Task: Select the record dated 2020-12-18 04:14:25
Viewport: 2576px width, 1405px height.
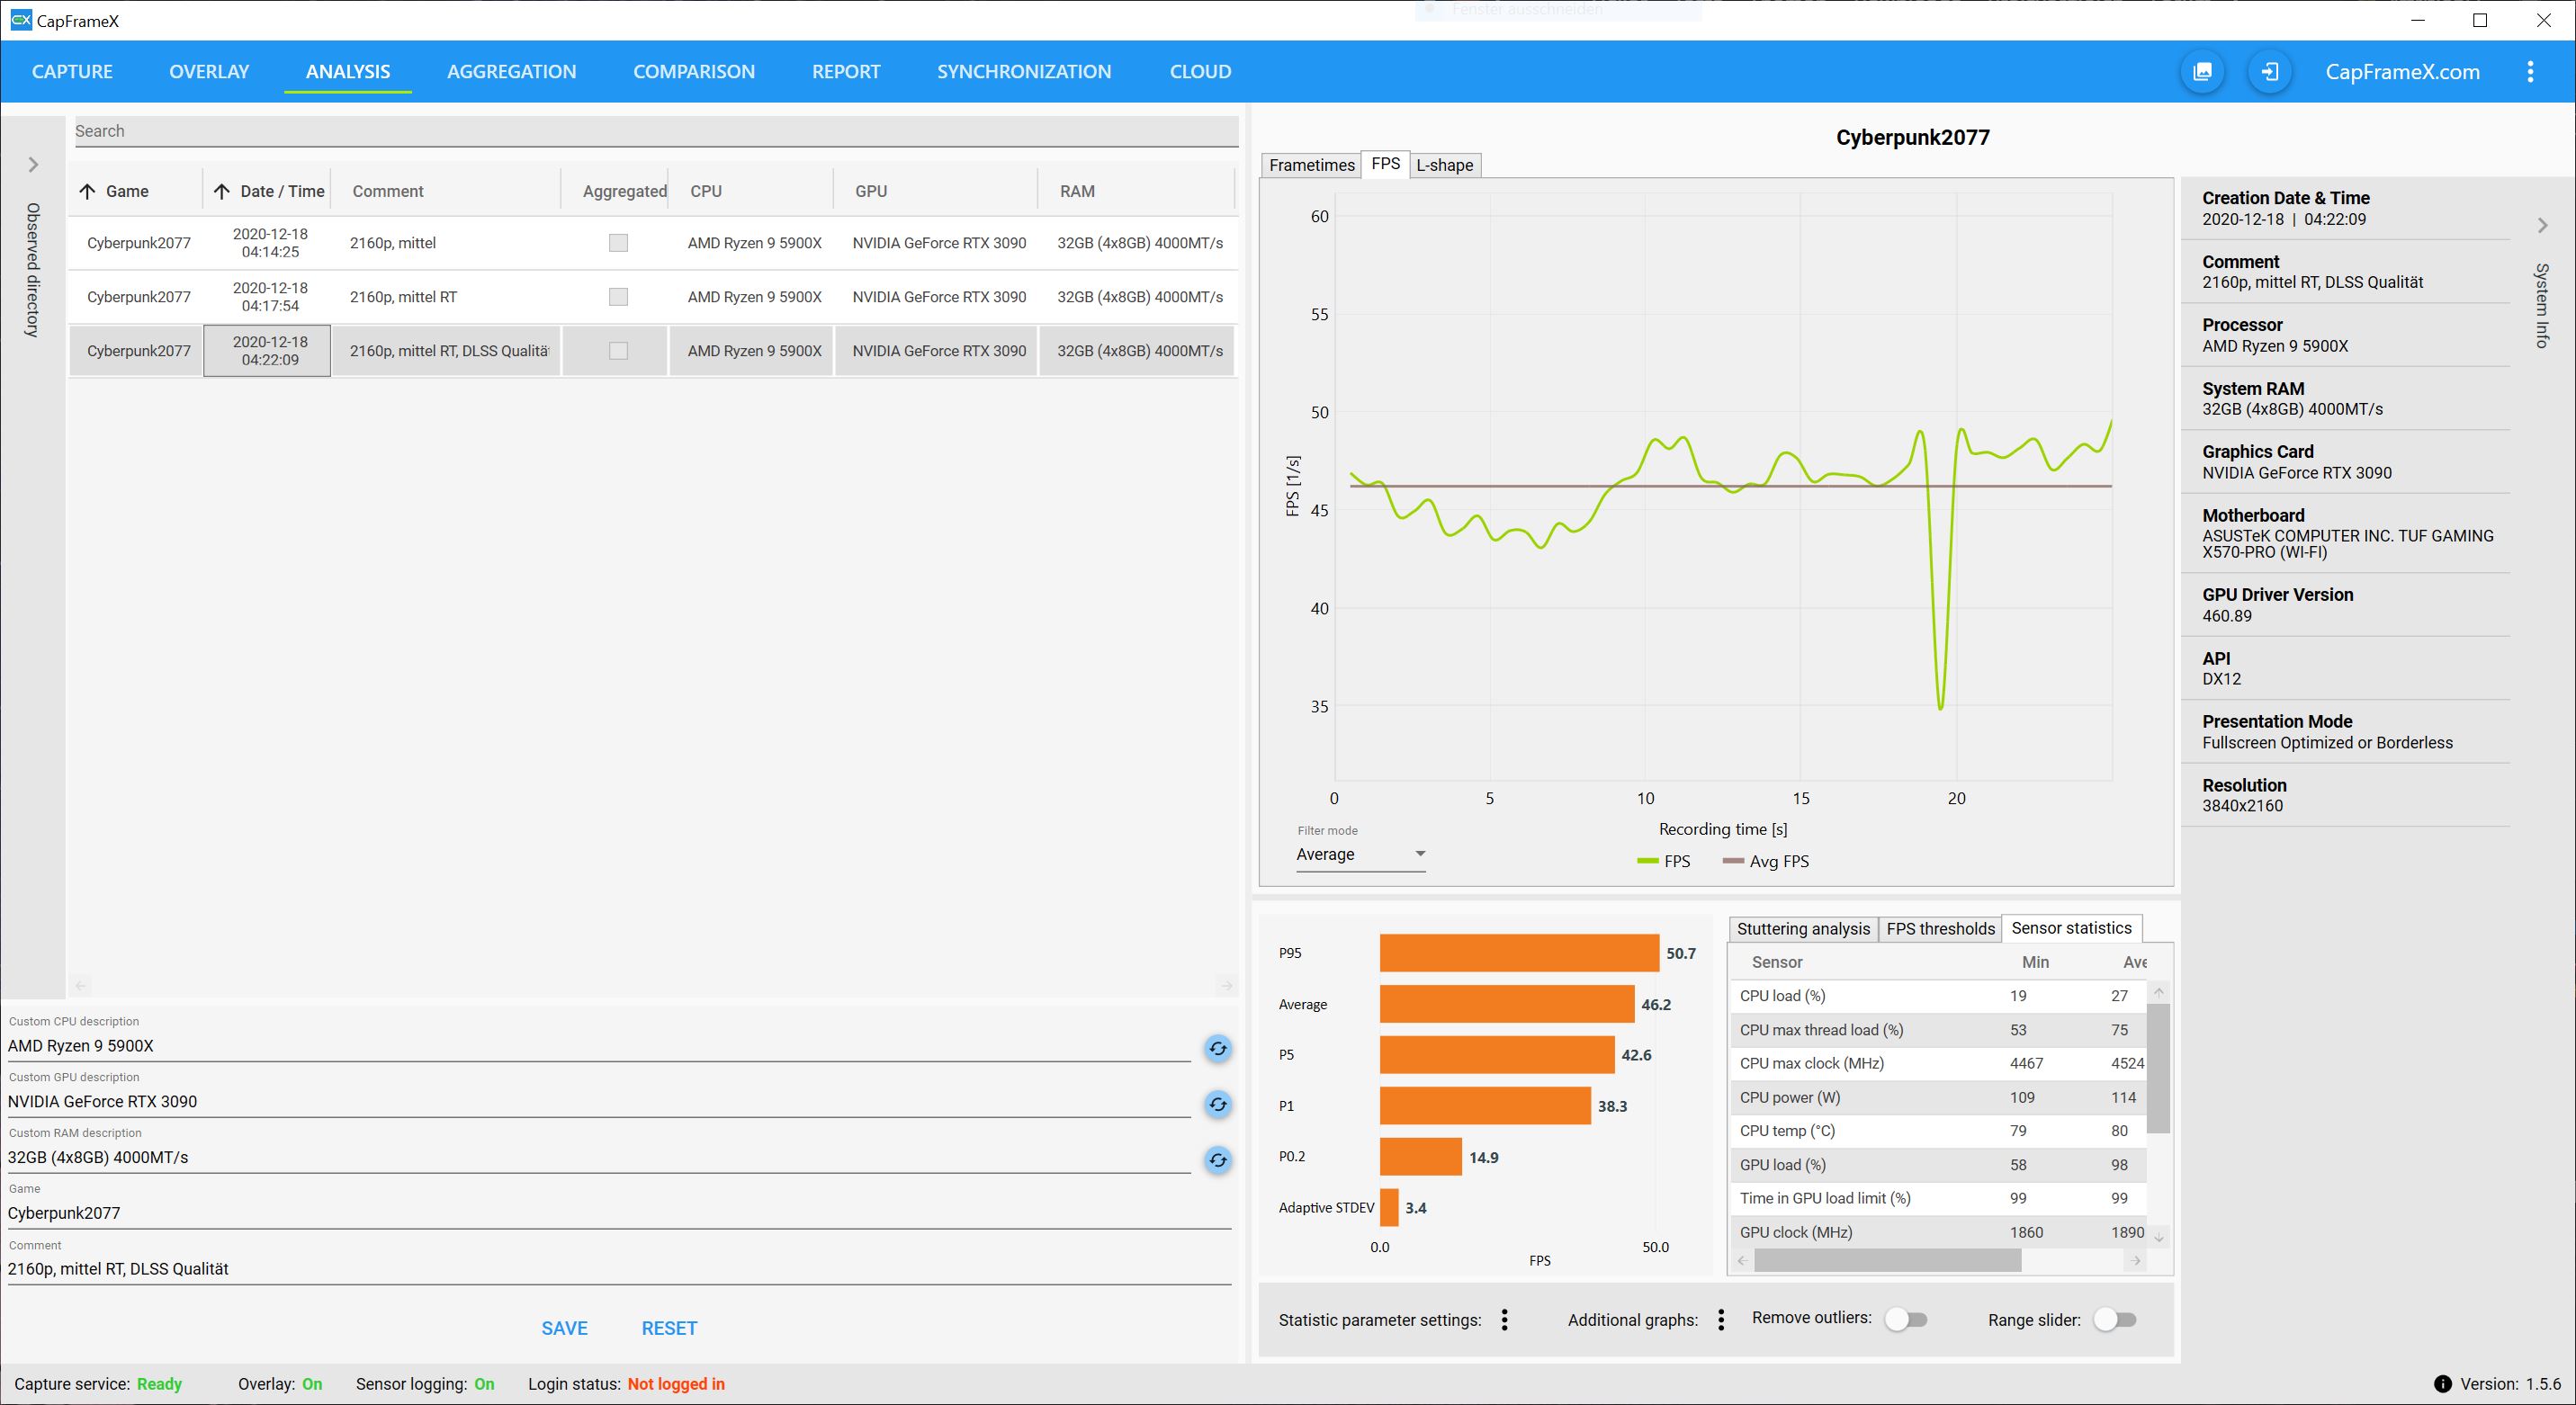Action: tap(652, 243)
